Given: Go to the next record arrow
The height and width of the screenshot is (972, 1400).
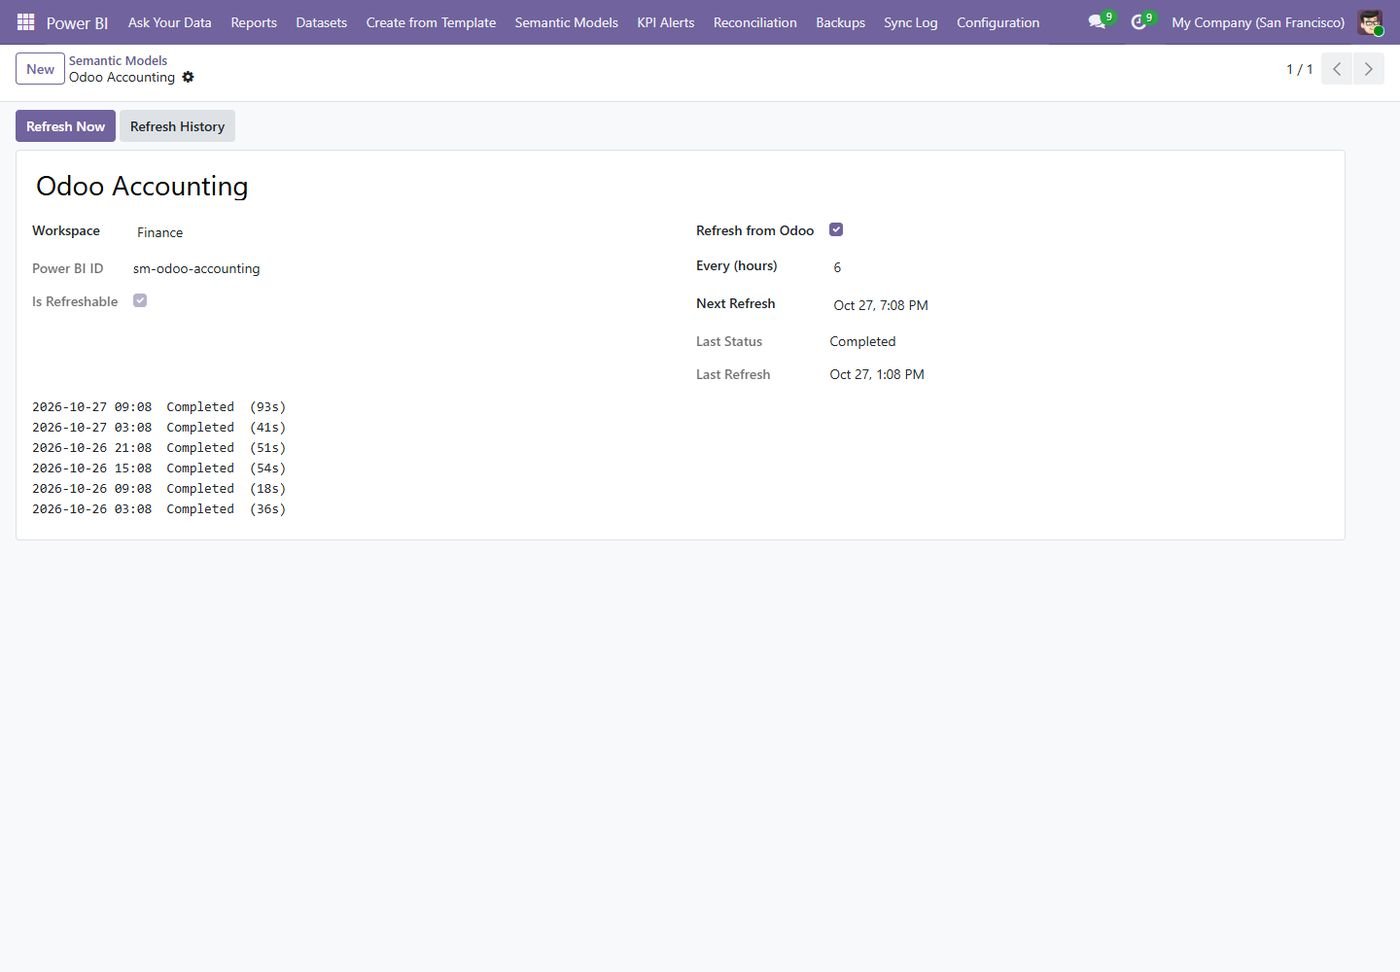Looking at the screenshot, I should (x=1369, y=69).
